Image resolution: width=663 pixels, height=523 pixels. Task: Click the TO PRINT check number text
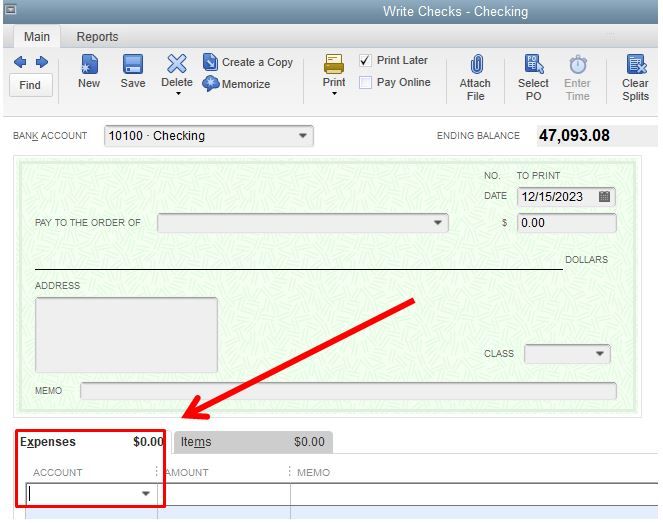(x=538, y=175)
